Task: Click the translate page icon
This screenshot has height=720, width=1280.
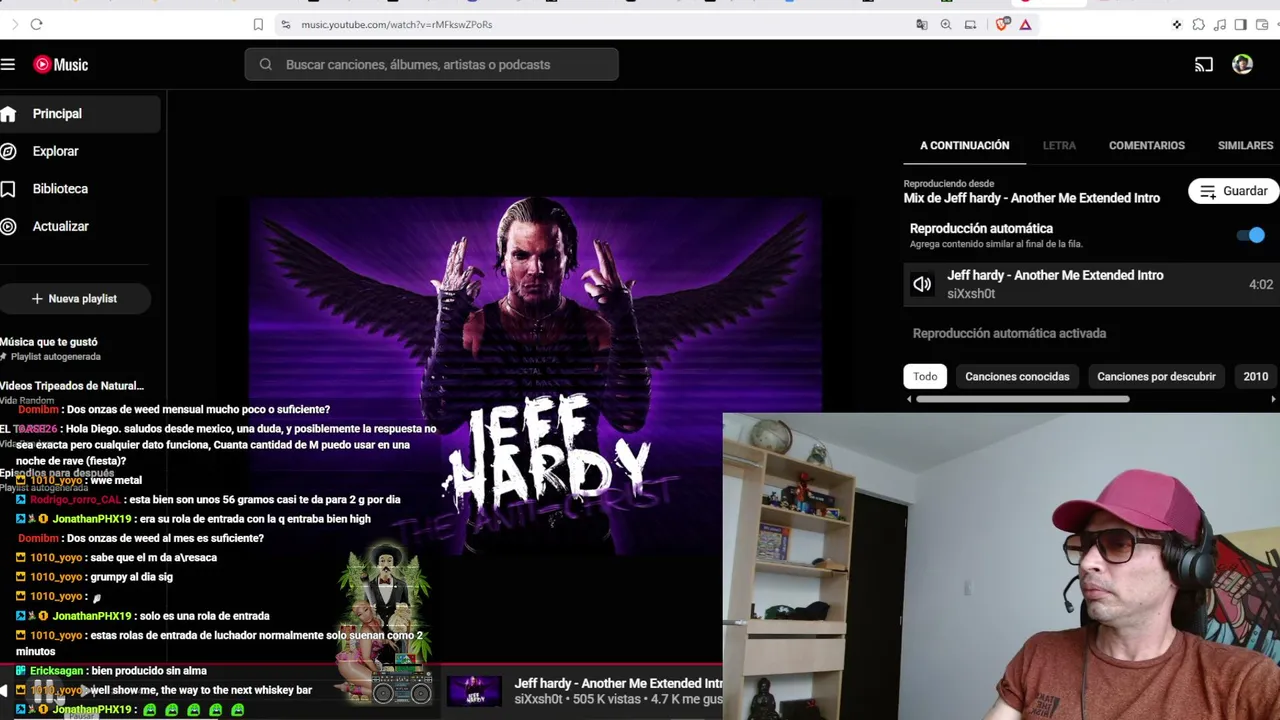Action: [x=922, y=24]
